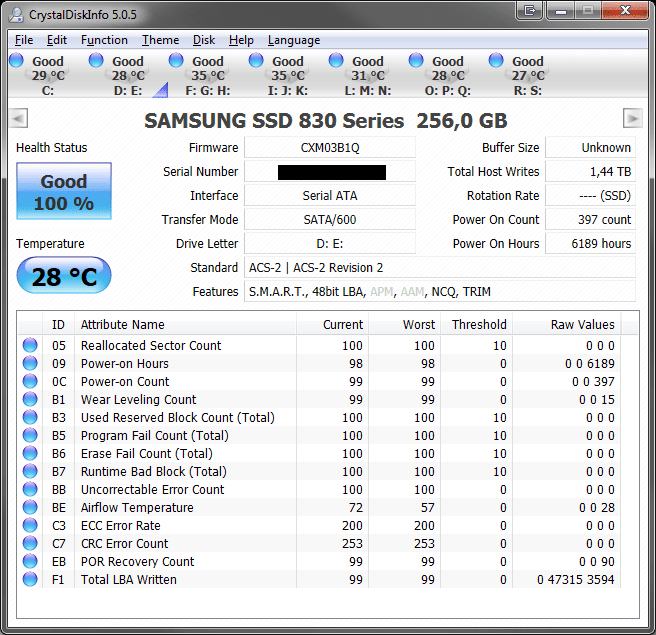Viewport: 656px width, 635px height.
Task: Click the status orb for Runtime Bad Block
Action: tap(30, 471)
